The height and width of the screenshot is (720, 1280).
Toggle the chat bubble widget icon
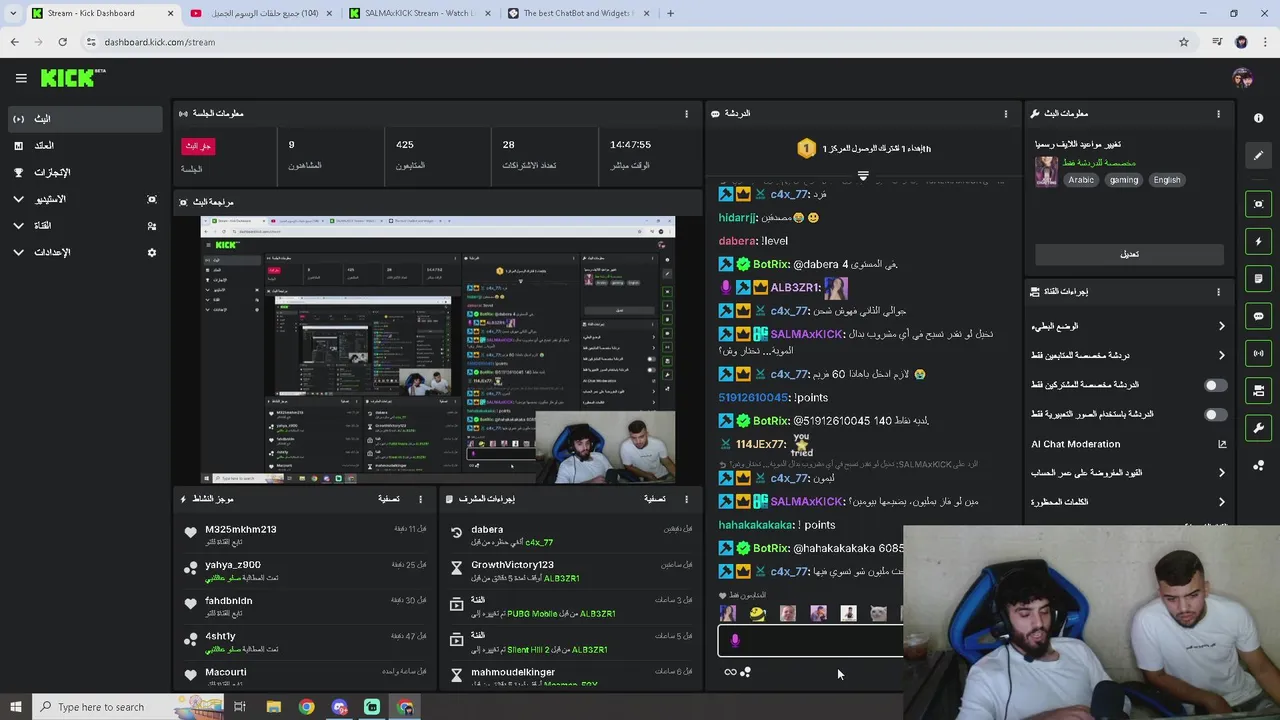tap(1258, 316)
